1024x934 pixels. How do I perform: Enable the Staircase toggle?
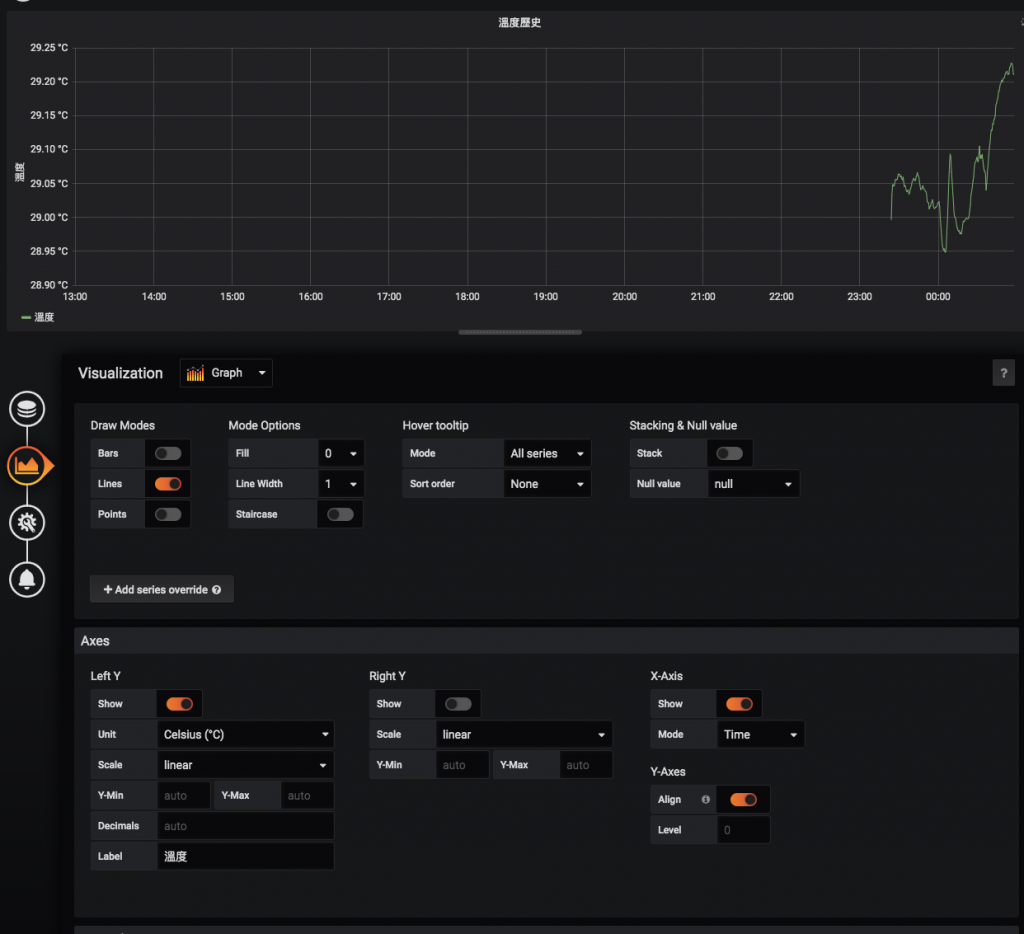340,515
